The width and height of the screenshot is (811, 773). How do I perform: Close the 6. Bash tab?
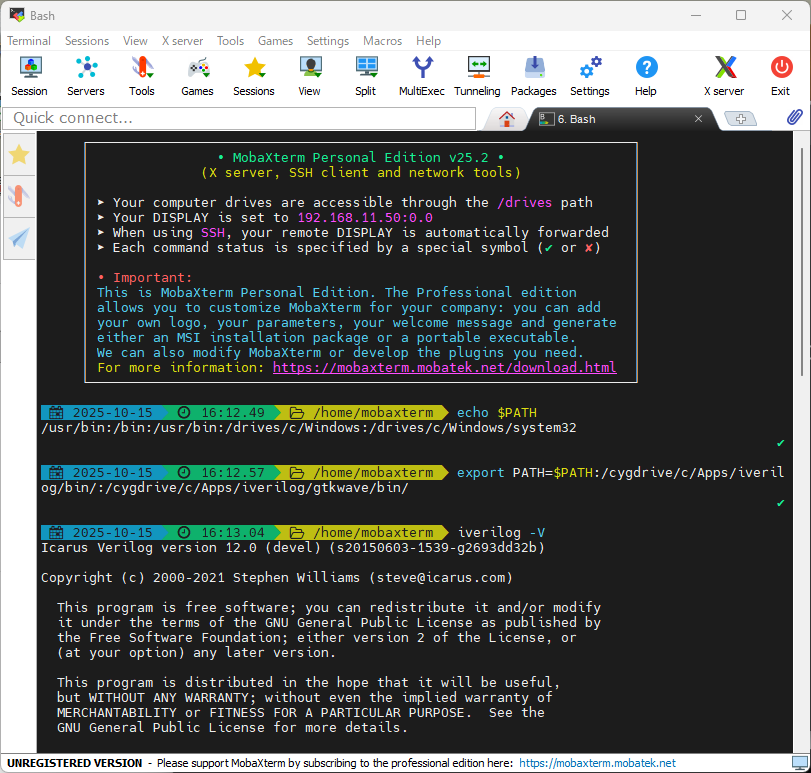[699, 118]
